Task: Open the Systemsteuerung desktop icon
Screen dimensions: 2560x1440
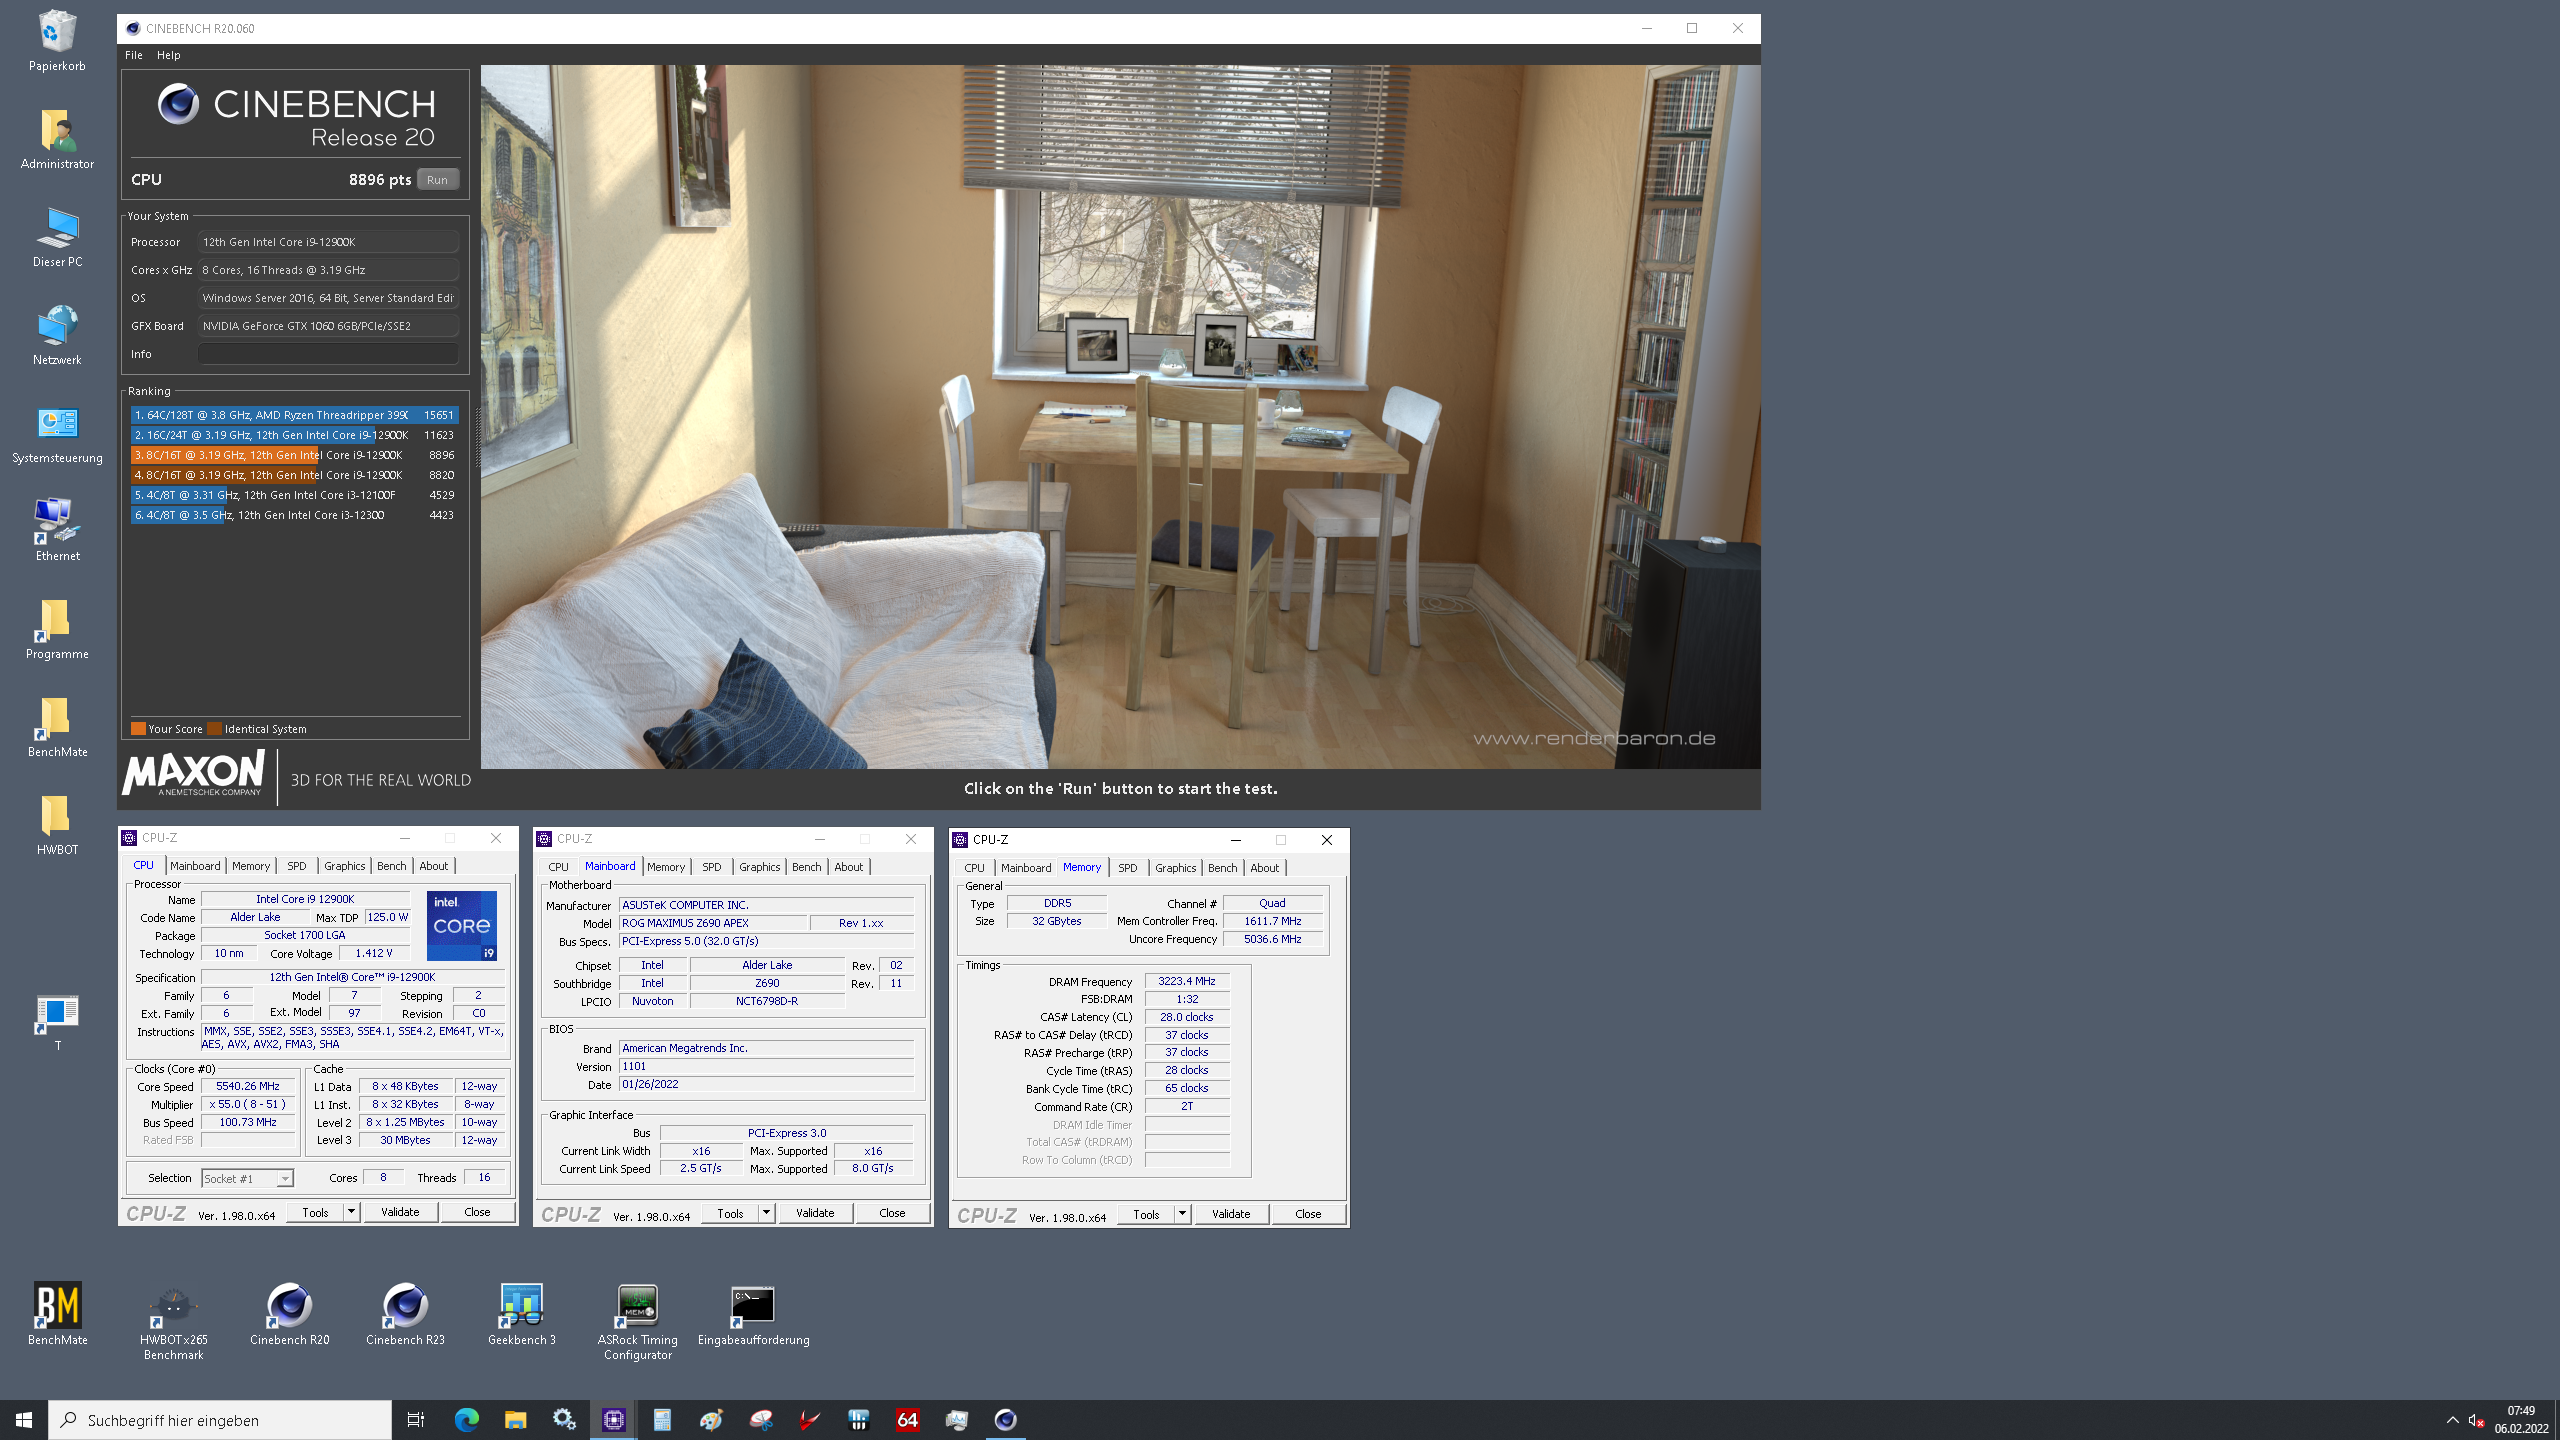Action: [57, 433]
